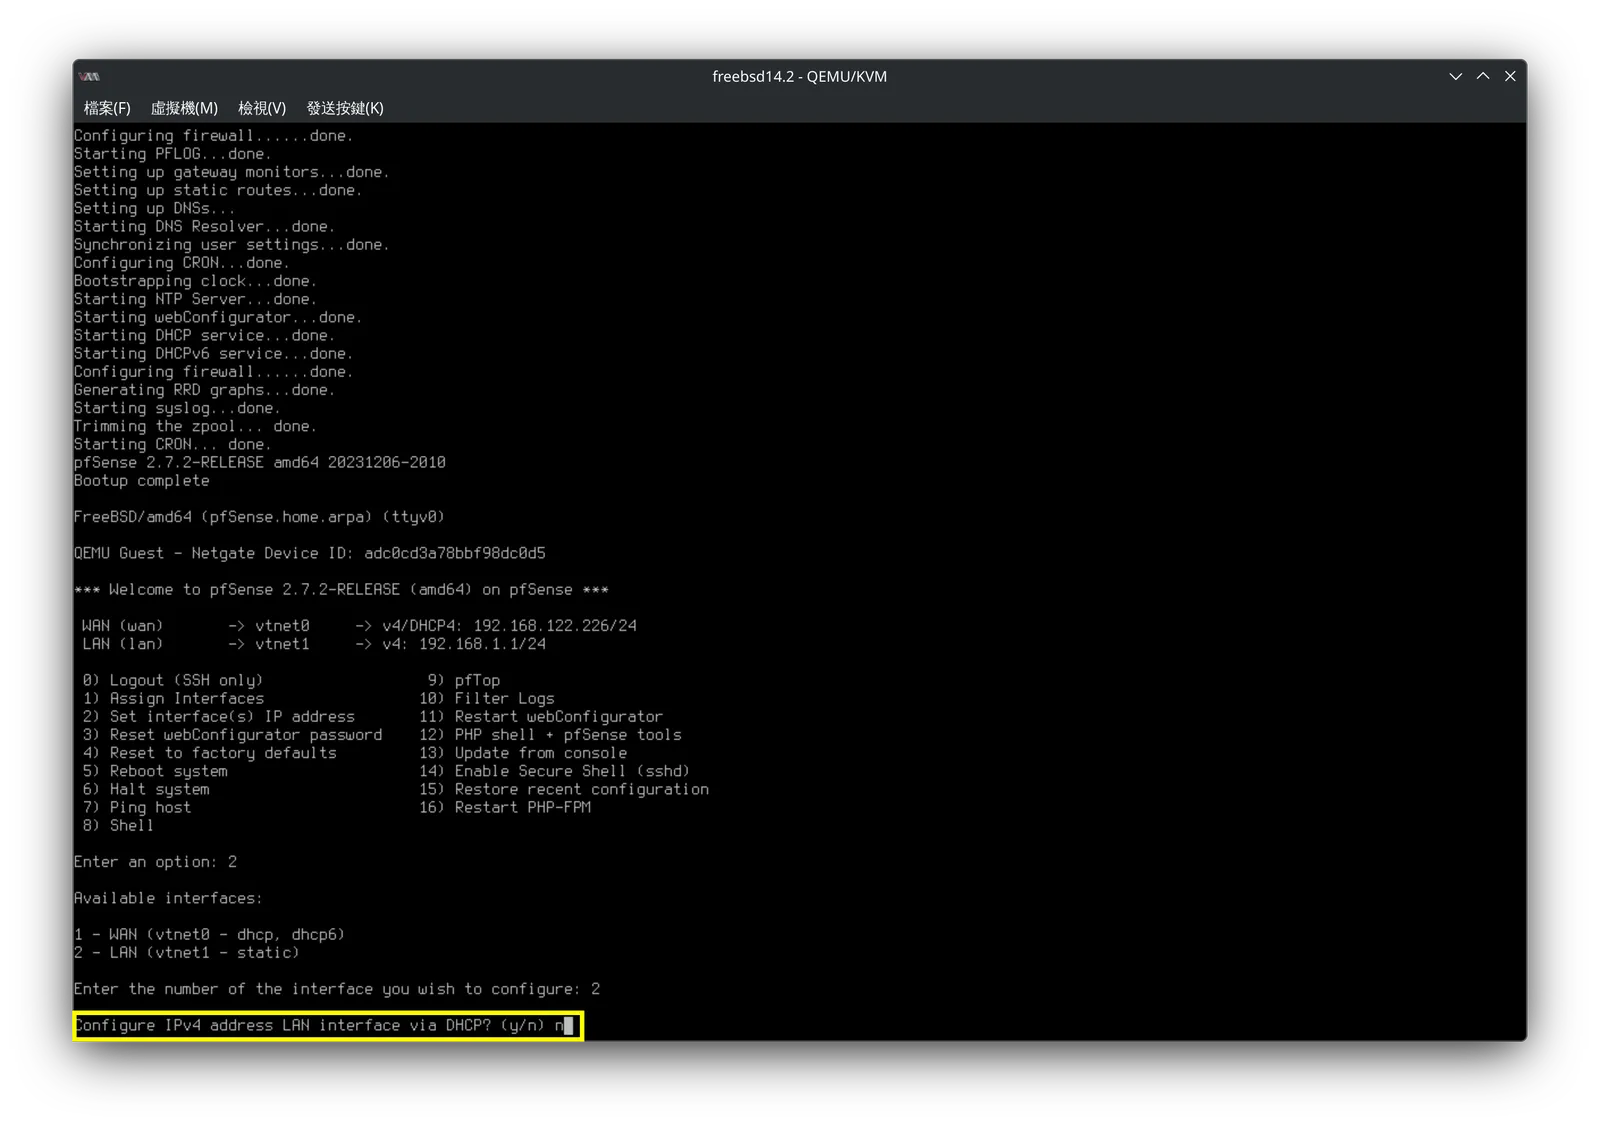Click '11) Restart webConfigurator' option
The width and height of the screenshot is (1600, 1128).
(541, 716)
